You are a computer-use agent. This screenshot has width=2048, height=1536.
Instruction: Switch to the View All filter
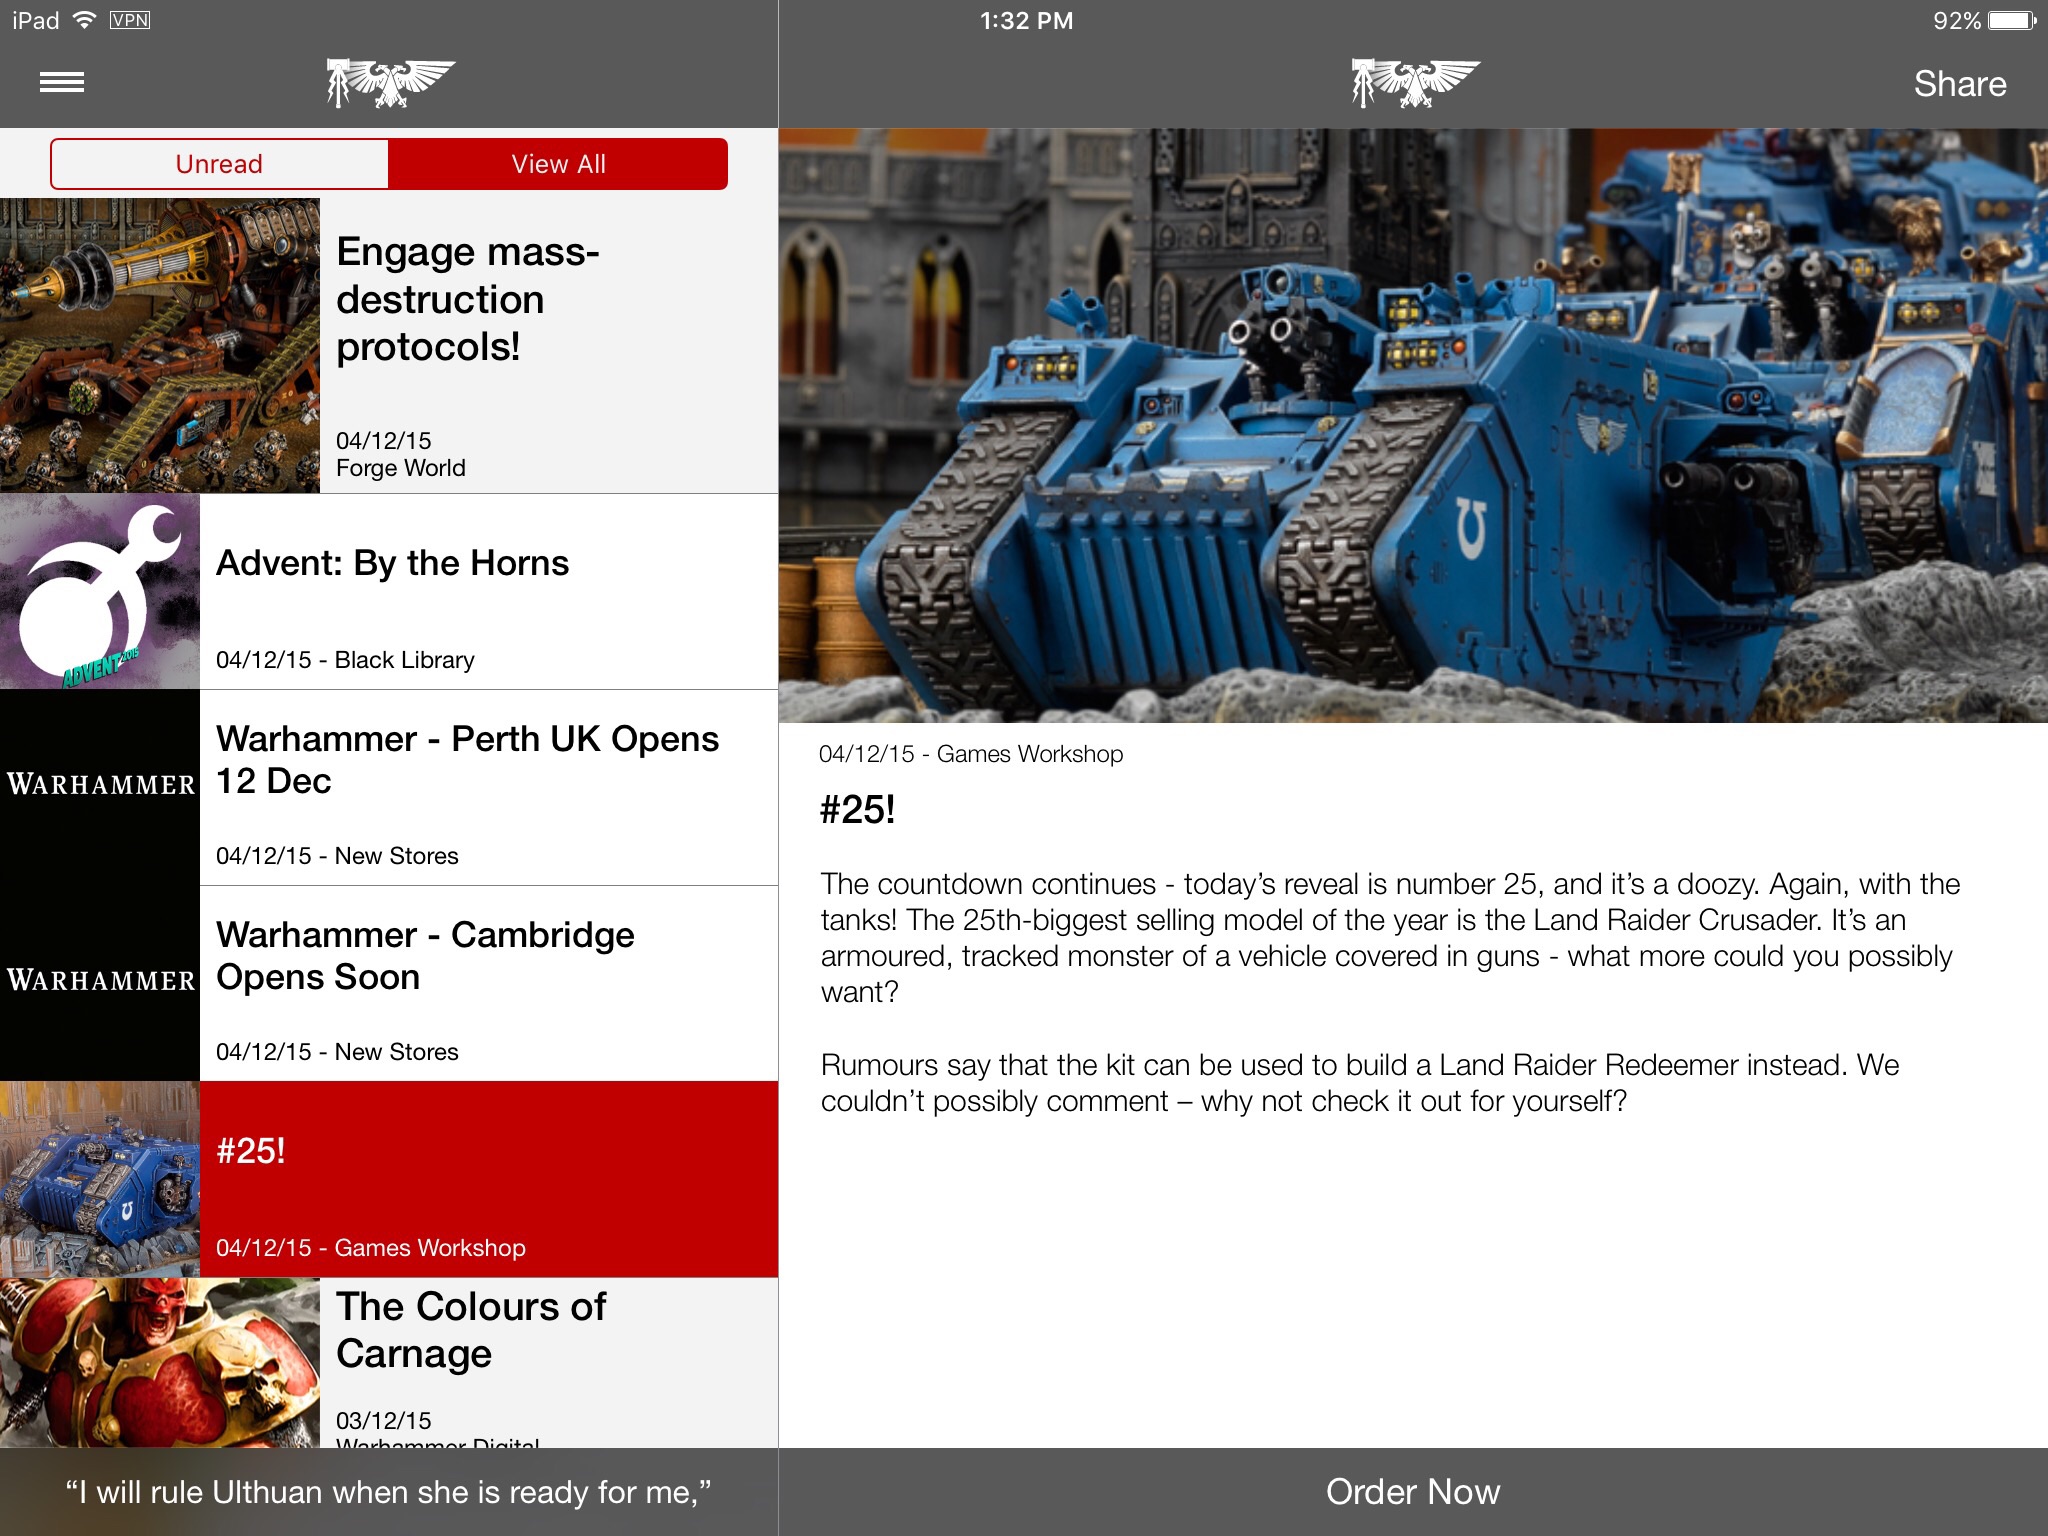pos(558,164)
